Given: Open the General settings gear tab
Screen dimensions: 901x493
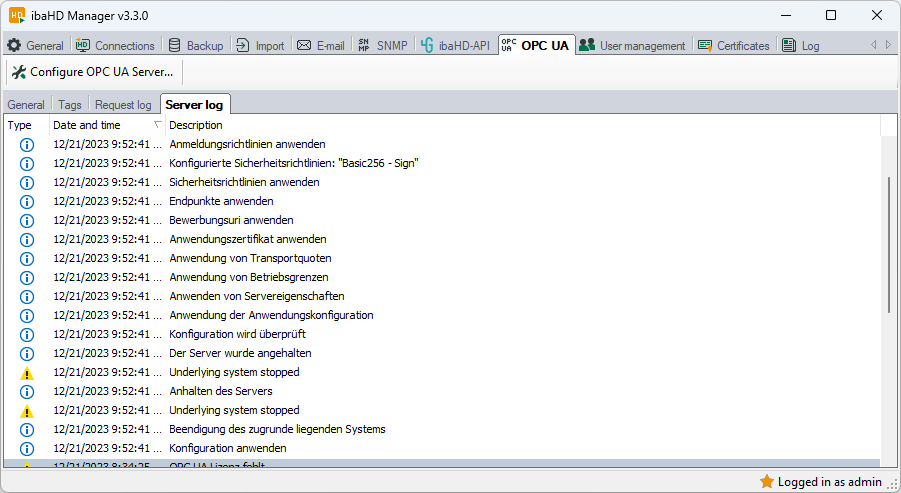Looking at the screenshot, I should [x=14, y=46].
